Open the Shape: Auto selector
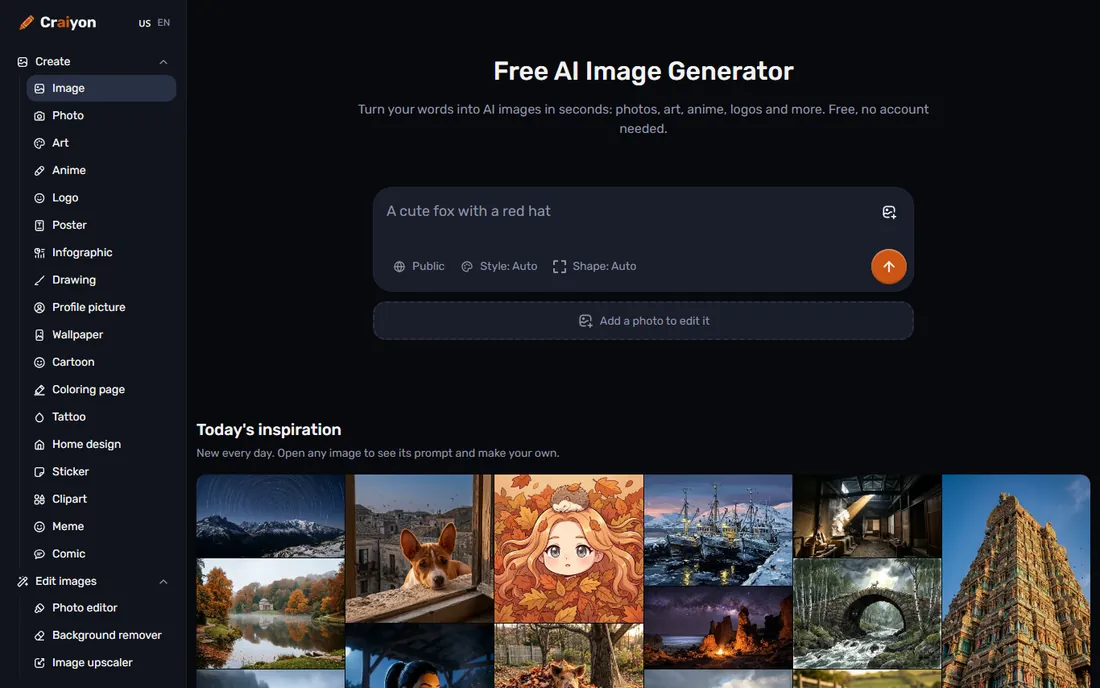Viewport: 1100px width, 688px height. pyautogui.click(x=594, y=267)
